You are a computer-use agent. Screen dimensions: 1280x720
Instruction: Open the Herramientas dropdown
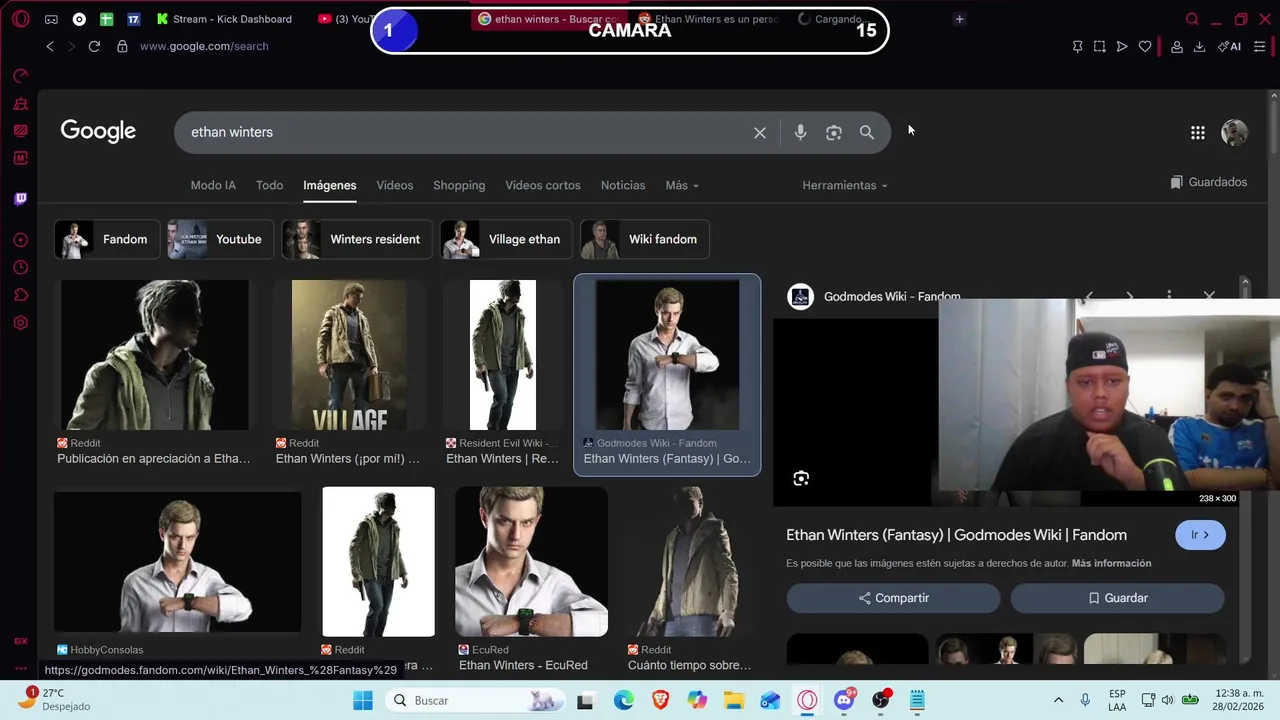845,185
